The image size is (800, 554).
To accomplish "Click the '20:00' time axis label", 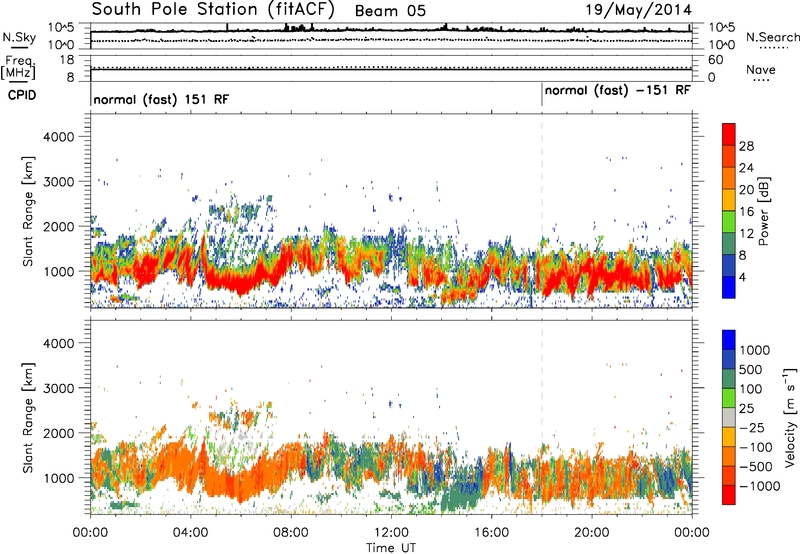I will [x=592, y=533].
